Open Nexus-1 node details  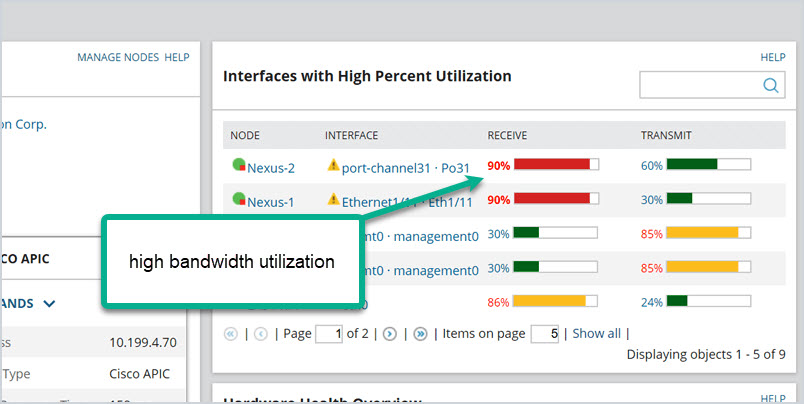(x=271, y=202)
